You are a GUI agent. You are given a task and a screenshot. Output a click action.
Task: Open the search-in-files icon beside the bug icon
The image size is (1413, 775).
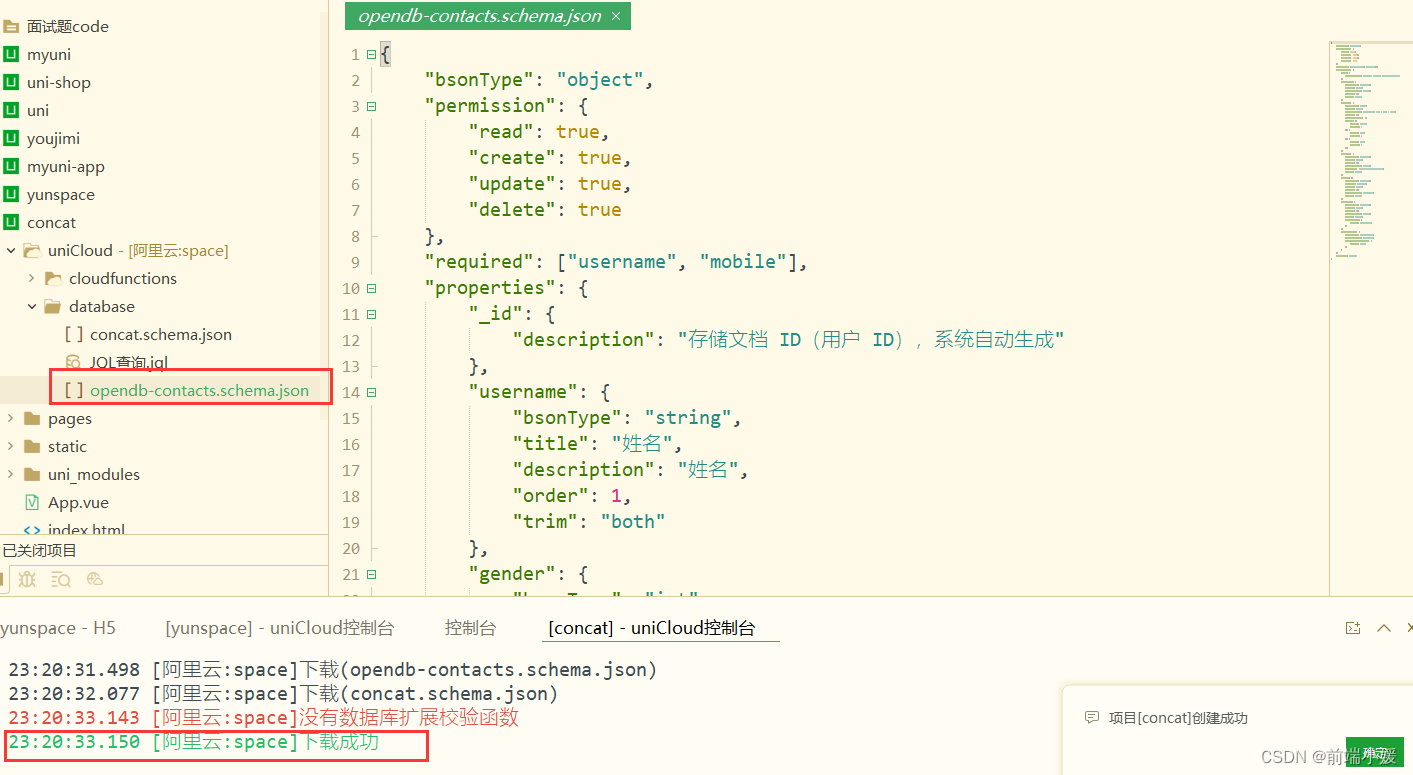pyautogui.click(x=61, y=579)
